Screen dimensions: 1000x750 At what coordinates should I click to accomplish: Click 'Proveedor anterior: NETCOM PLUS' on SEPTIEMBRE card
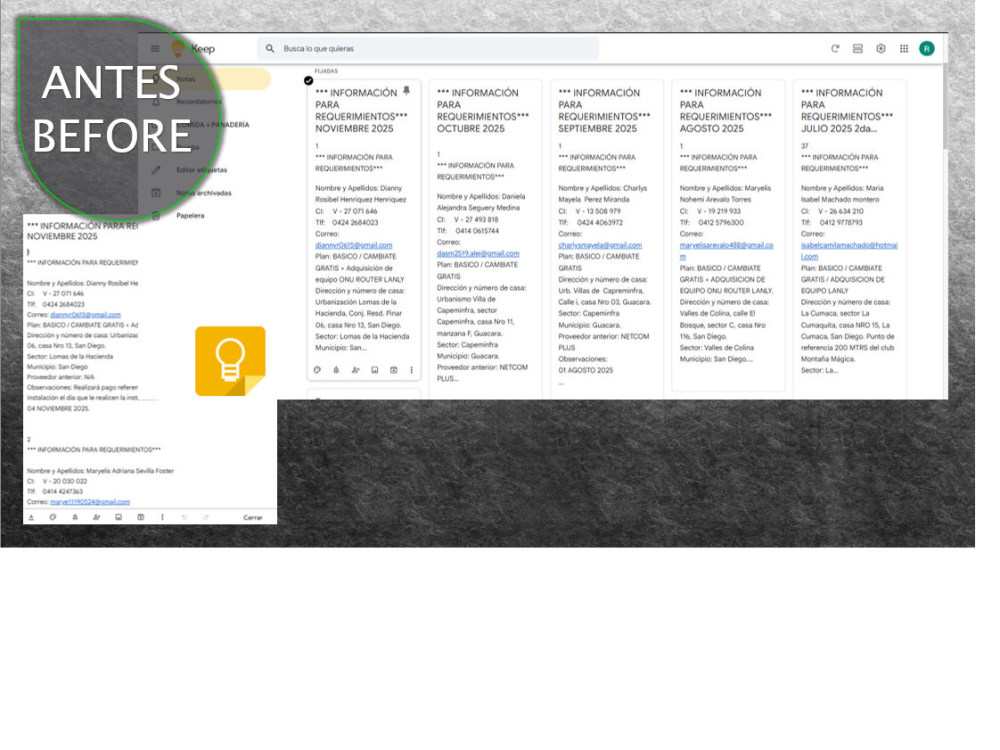(603, 342)
